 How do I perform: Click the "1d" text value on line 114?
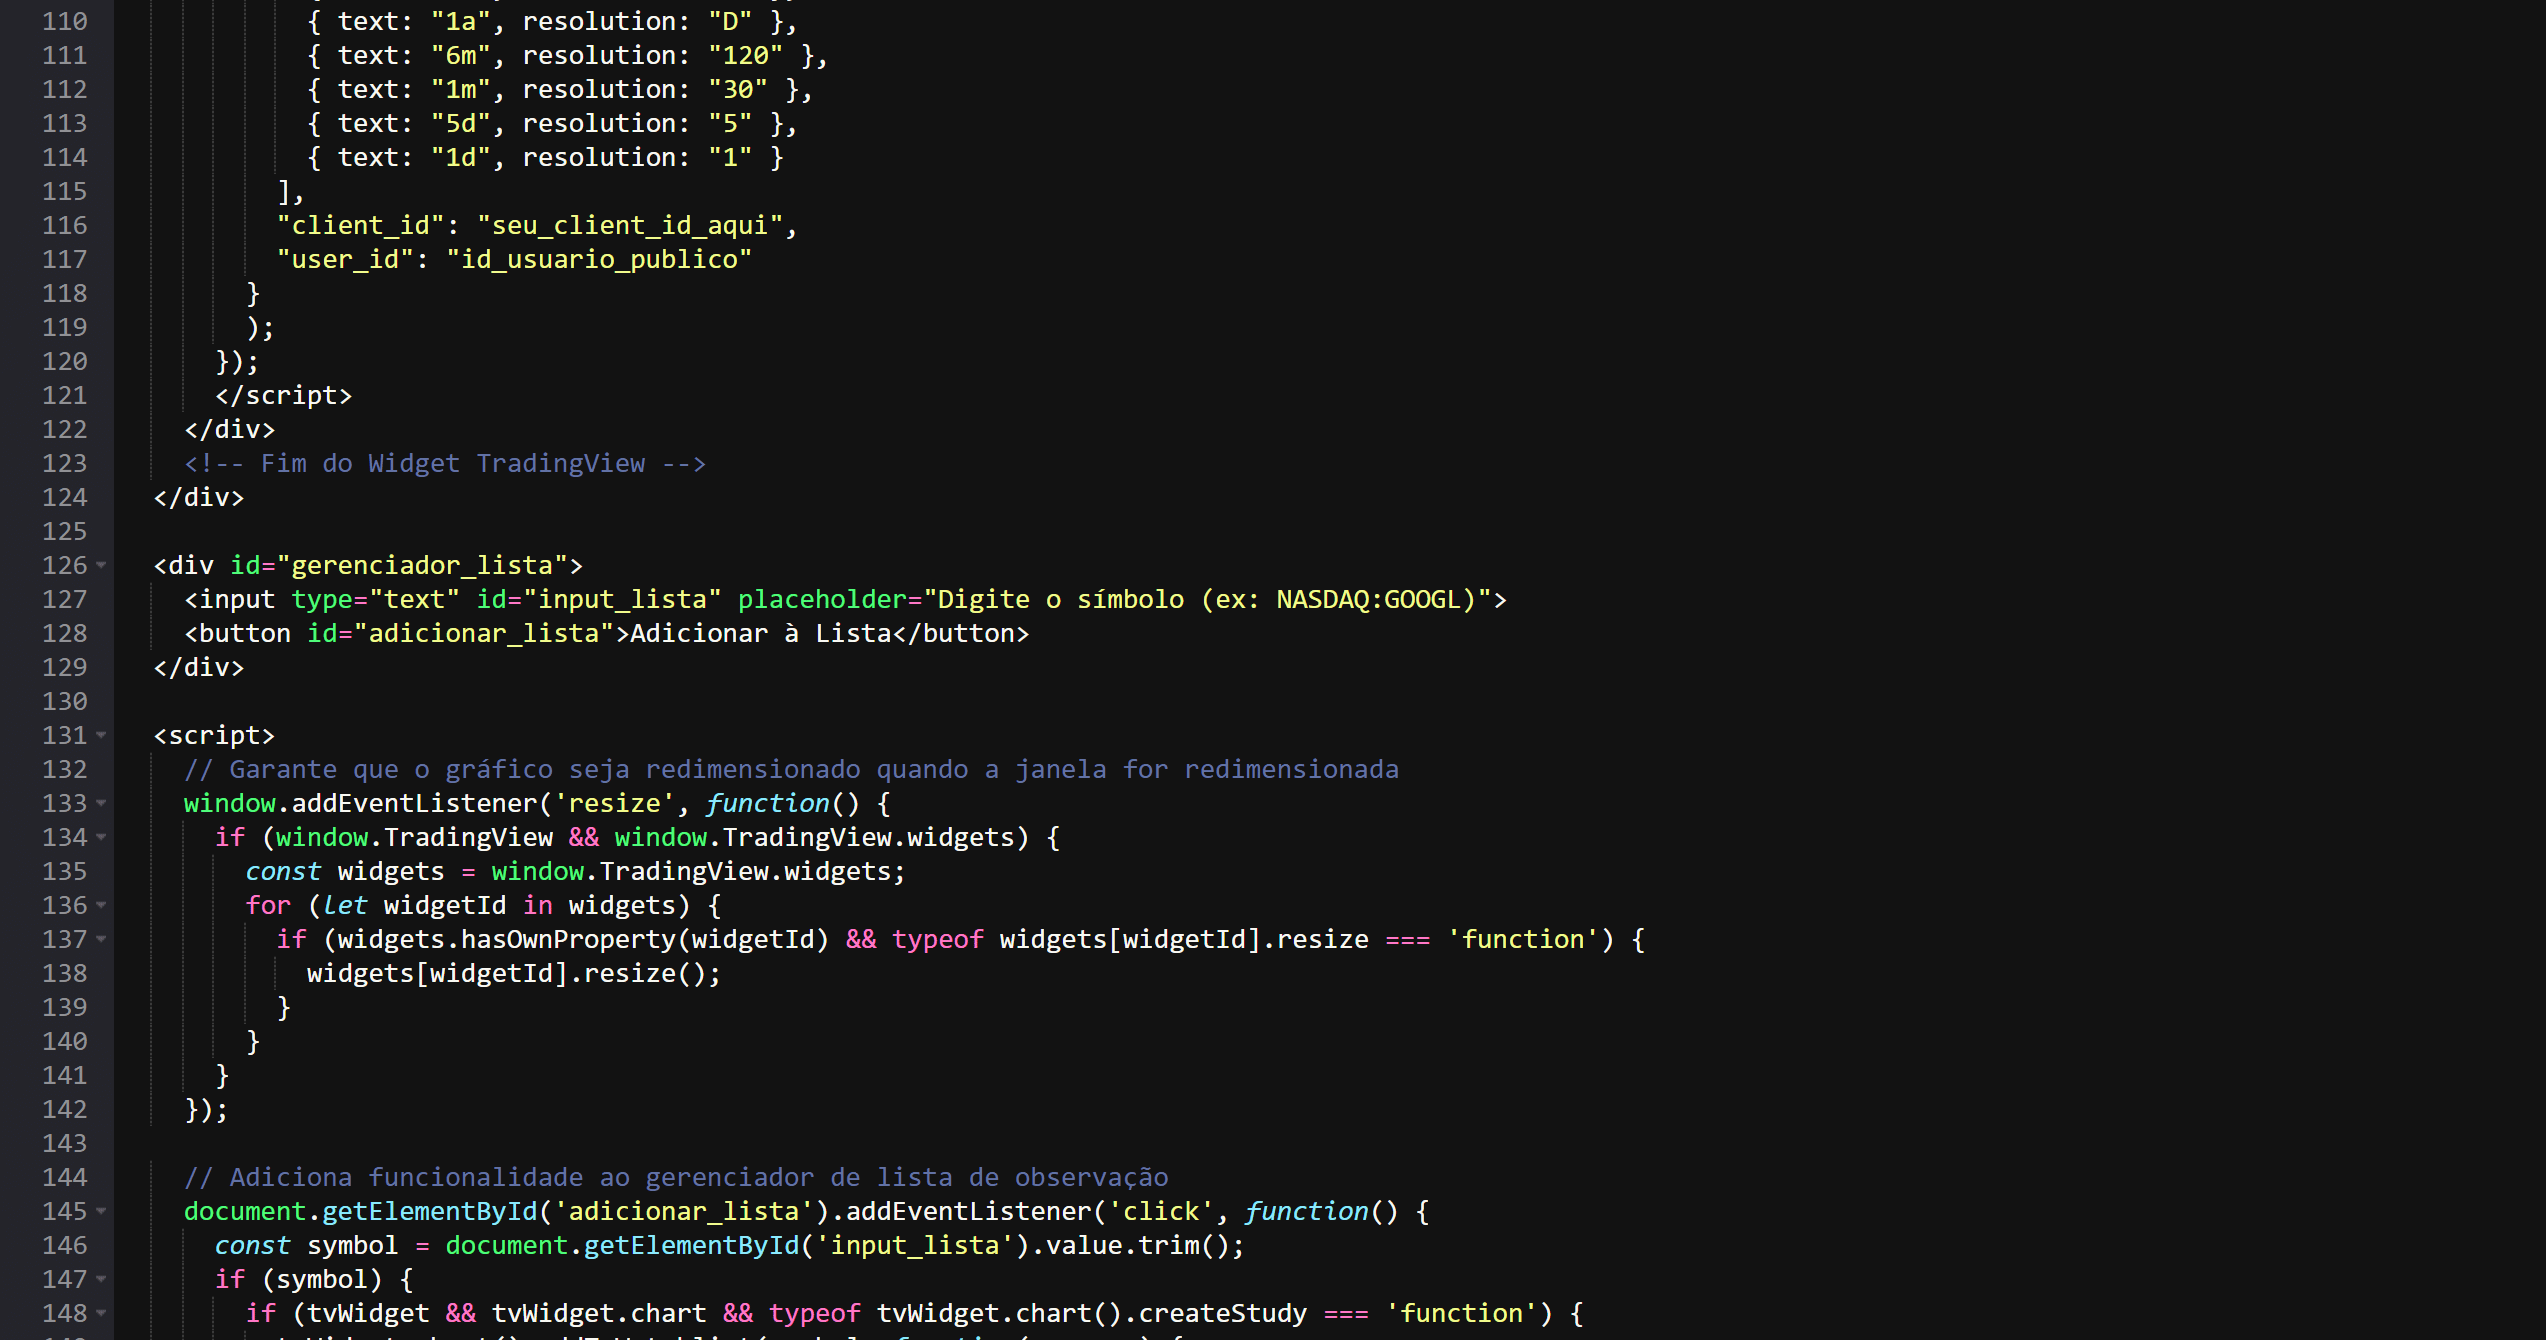click(x=461, y=158)
